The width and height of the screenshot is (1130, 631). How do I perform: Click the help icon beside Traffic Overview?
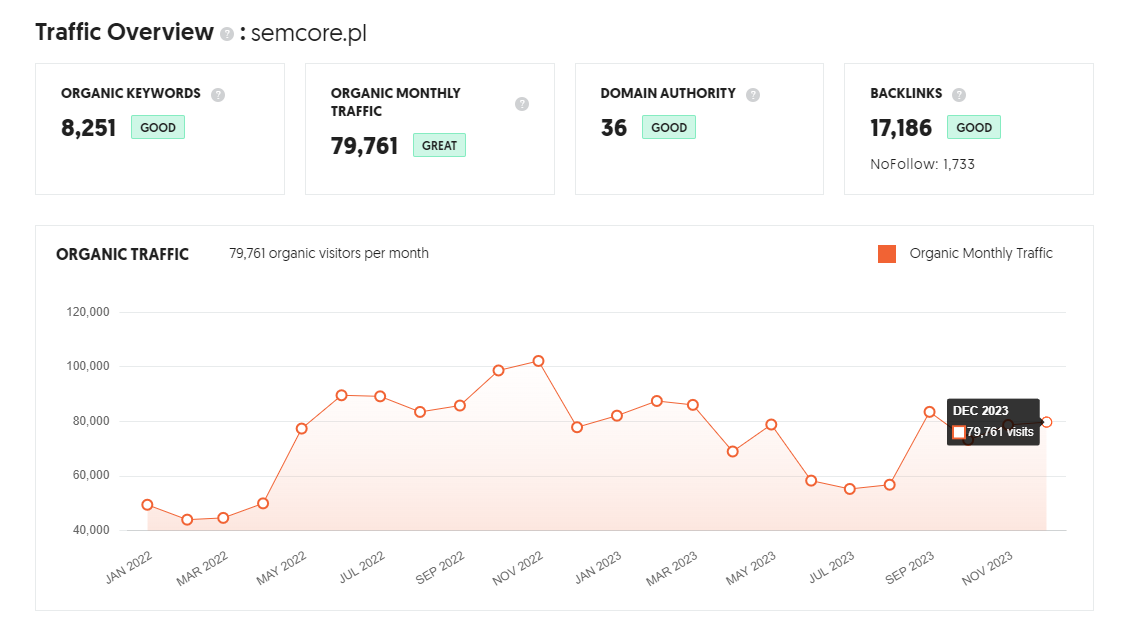(227, 34)
